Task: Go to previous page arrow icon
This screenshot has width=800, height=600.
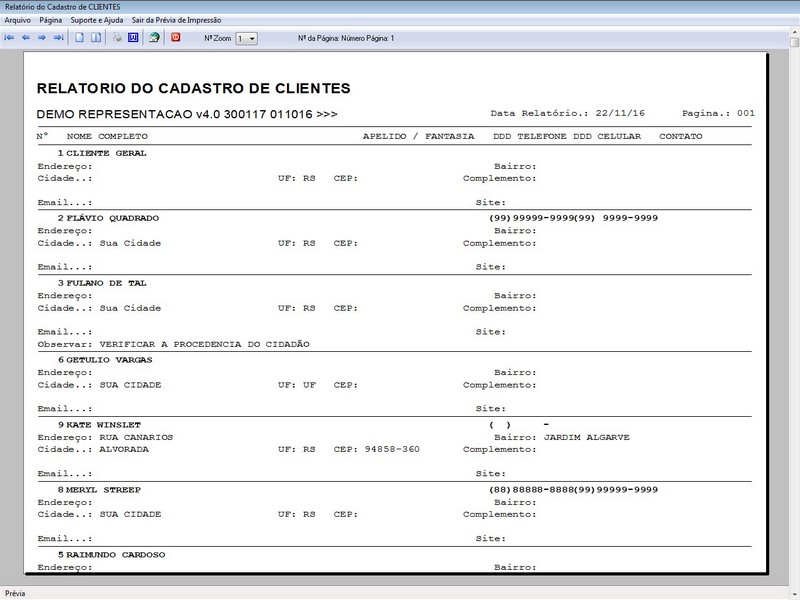Action: click(x=26, y=38)
